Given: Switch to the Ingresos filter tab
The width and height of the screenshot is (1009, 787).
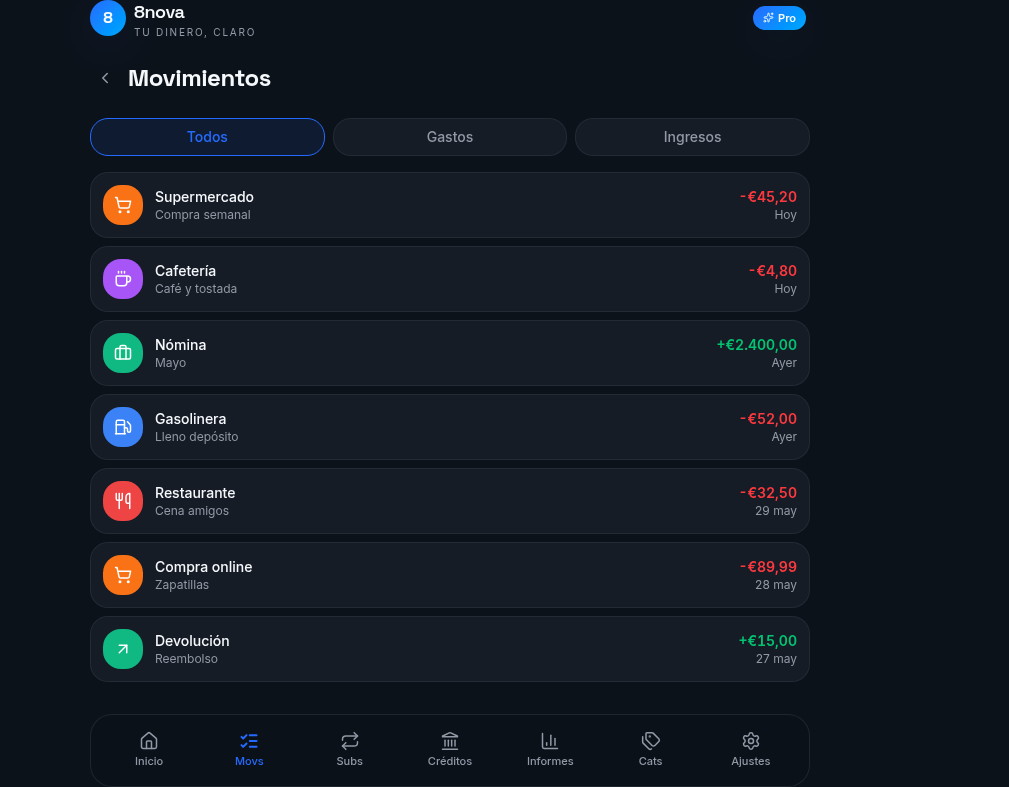Looking at the screenshot, I should click(692, 137).
